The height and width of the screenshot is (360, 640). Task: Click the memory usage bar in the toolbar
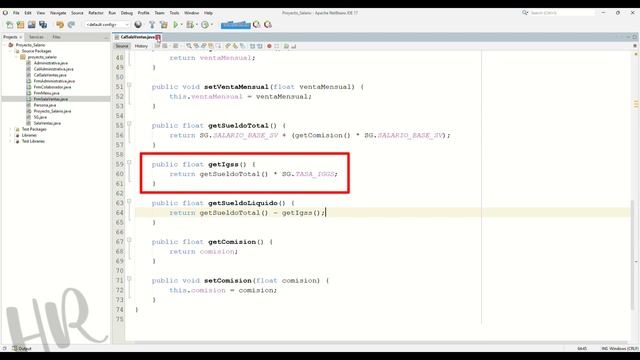click(236, 25)
